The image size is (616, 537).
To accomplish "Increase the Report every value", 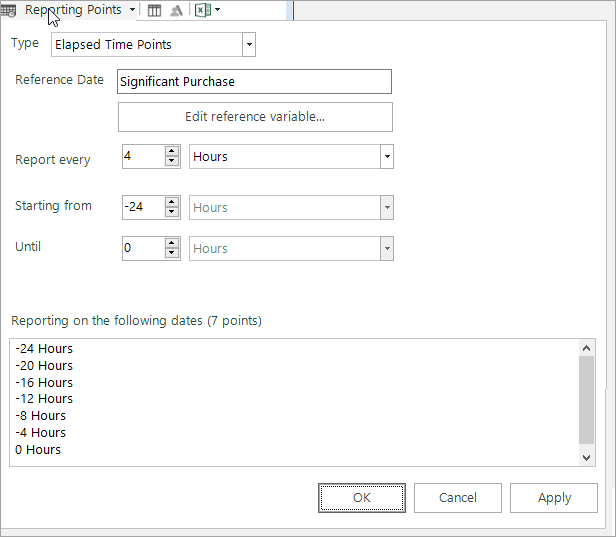I will point(172,151).
